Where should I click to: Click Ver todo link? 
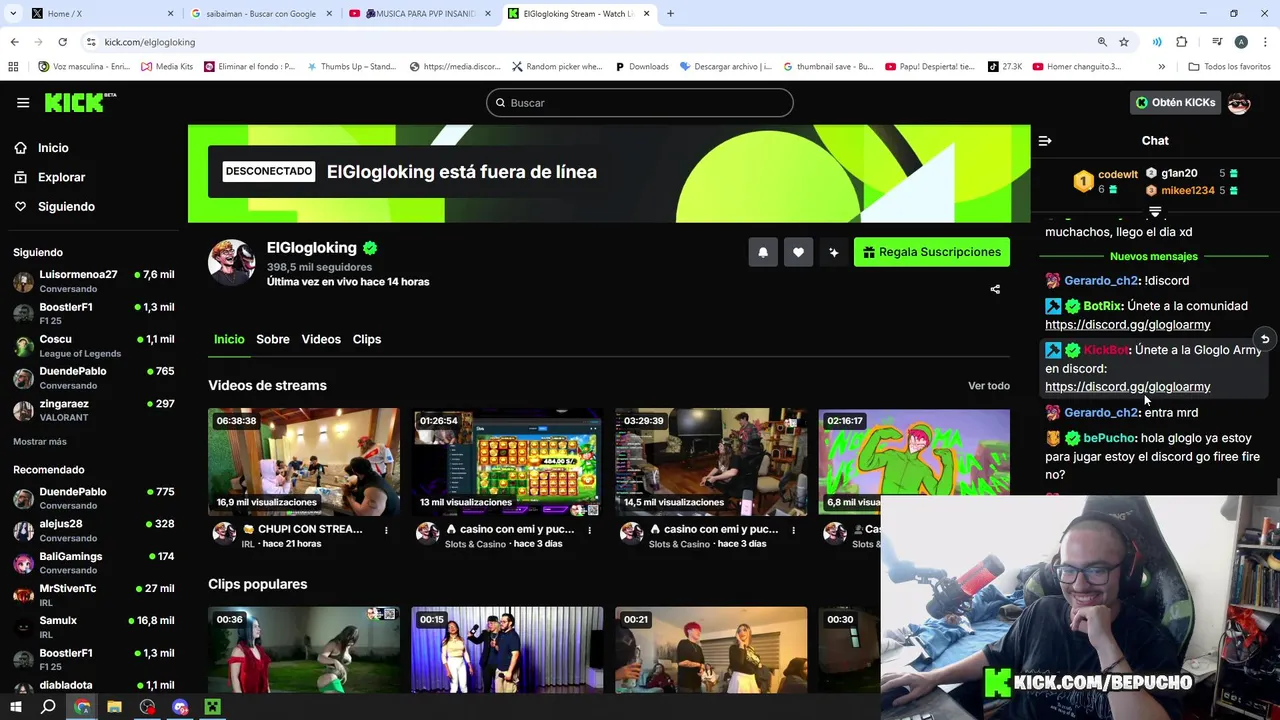989,385
